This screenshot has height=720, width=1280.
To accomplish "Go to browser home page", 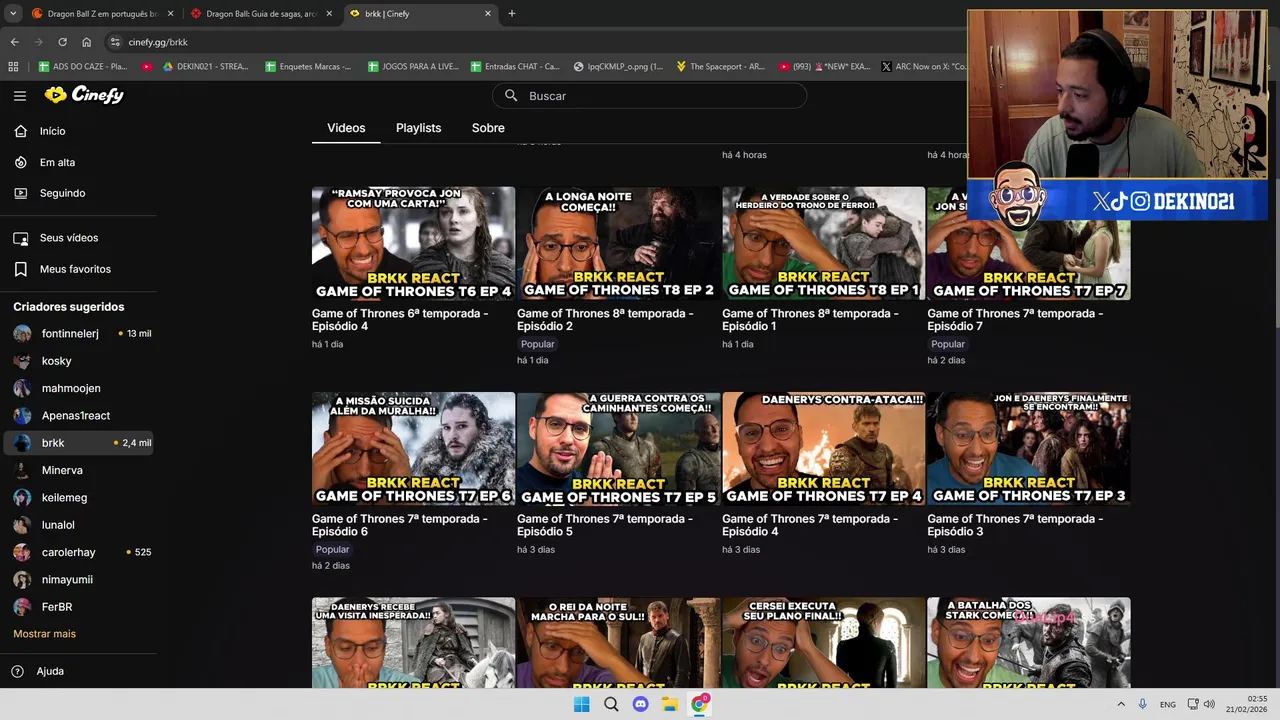I will pyautogui.click(x=86, y=42).
